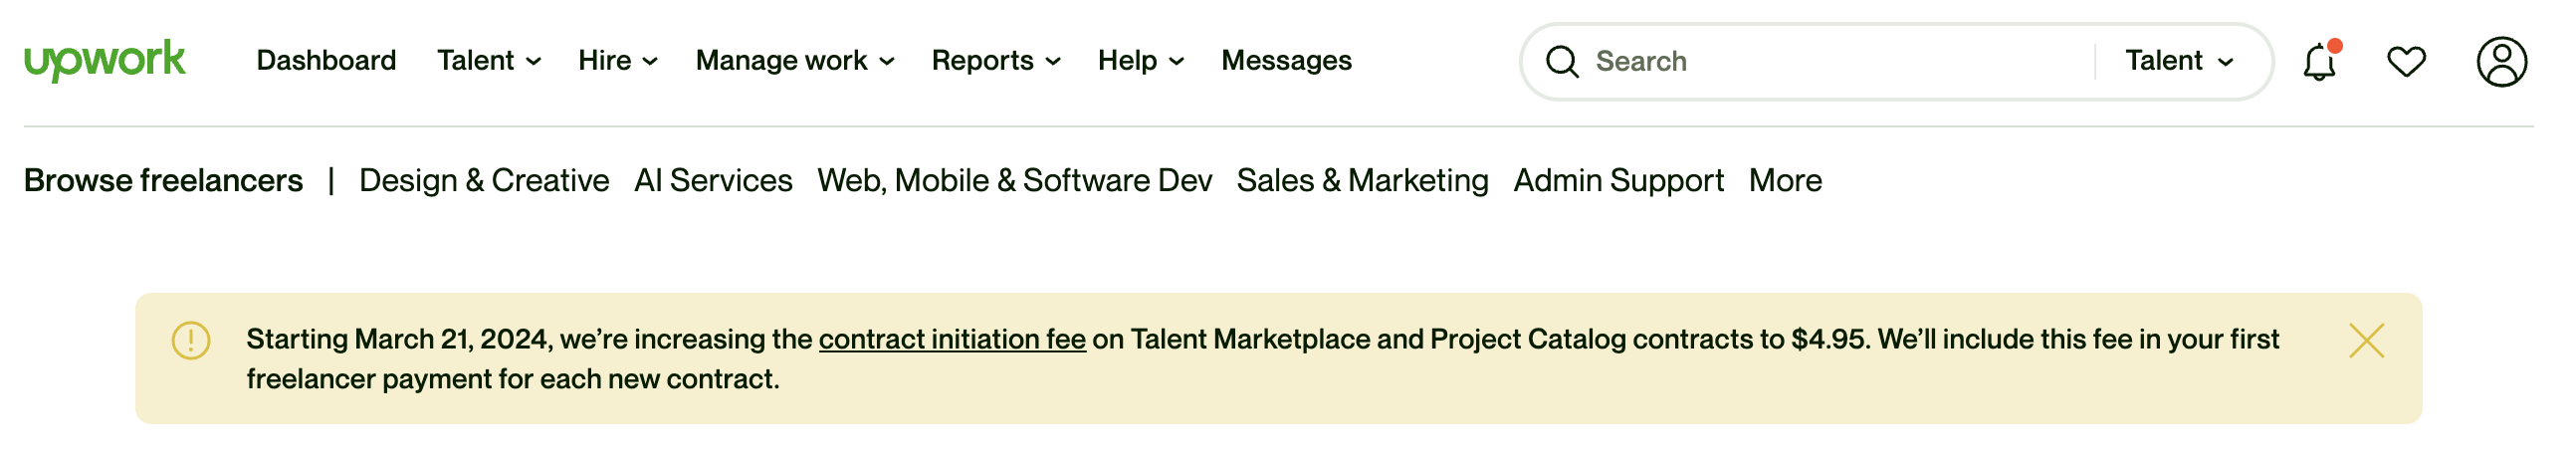
Task: Open the Help dropdown
Action: pyautogui.click(x=1141, y=61)
